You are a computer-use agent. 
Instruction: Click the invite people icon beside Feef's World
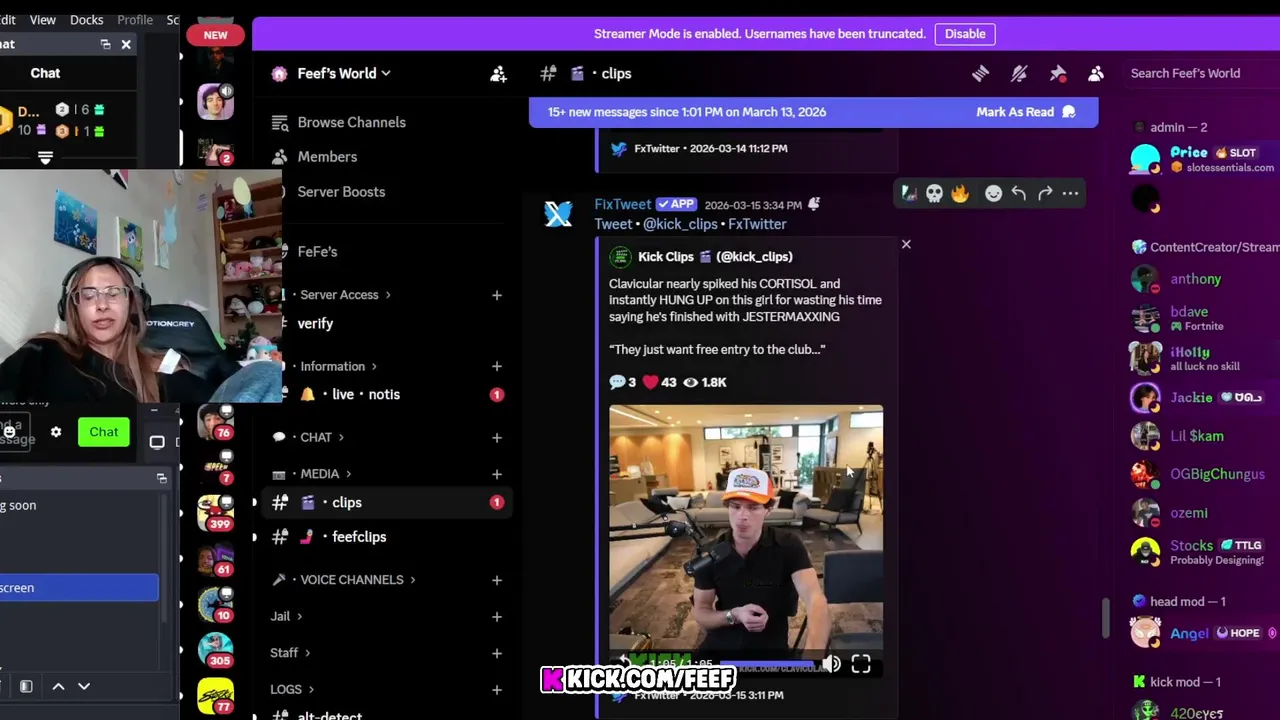(498, 73)
